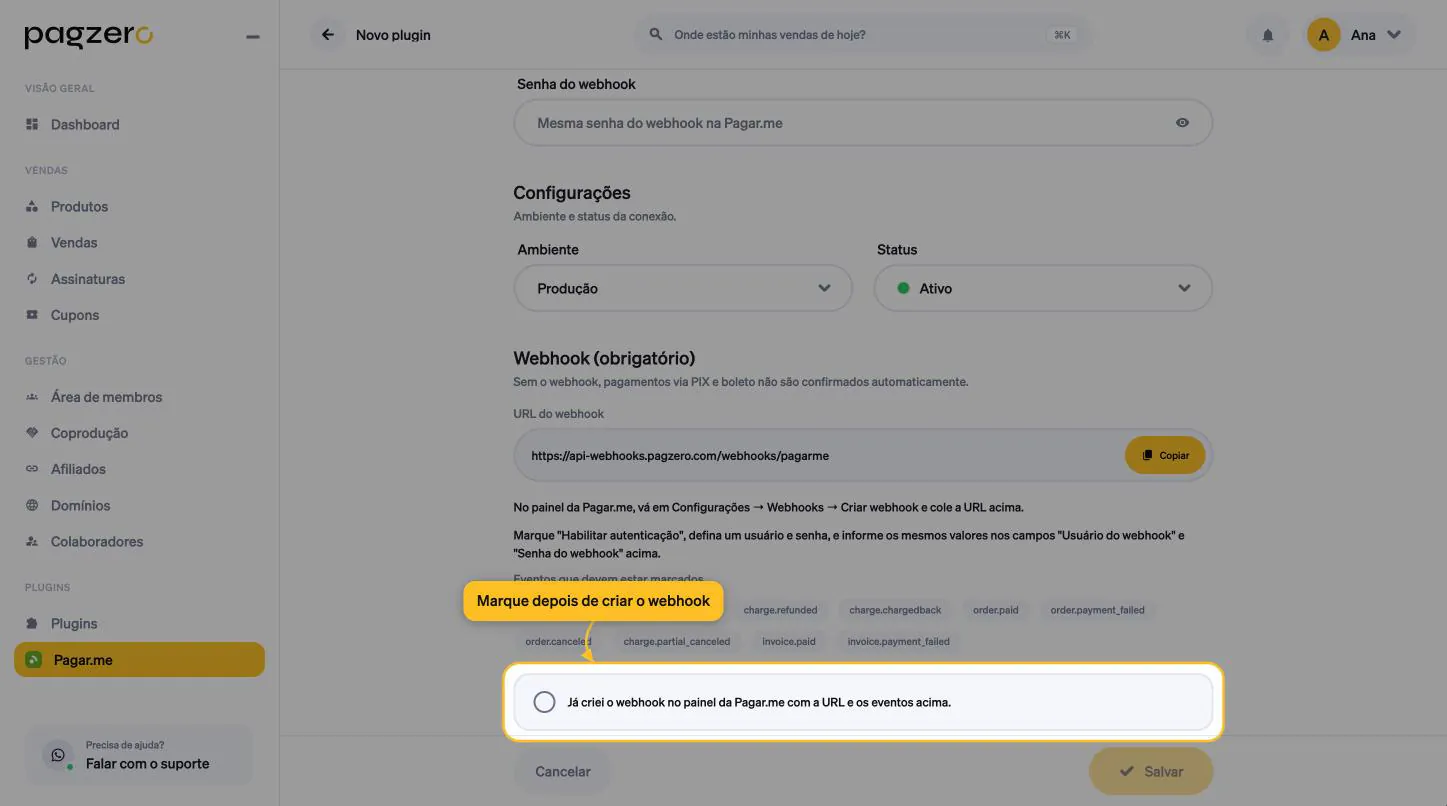Click the Afiliados link icon
The width and height of the screenshot is (1447, 806).
[32, 469]
